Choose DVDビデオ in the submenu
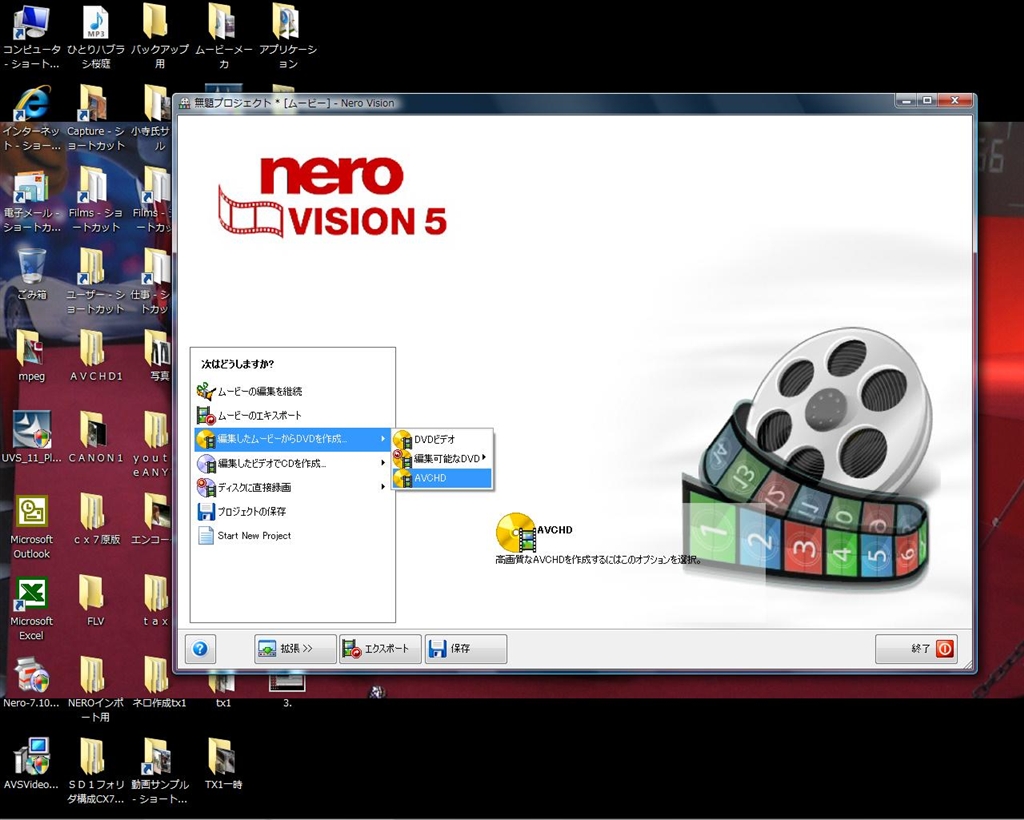 tap(442, 440)
